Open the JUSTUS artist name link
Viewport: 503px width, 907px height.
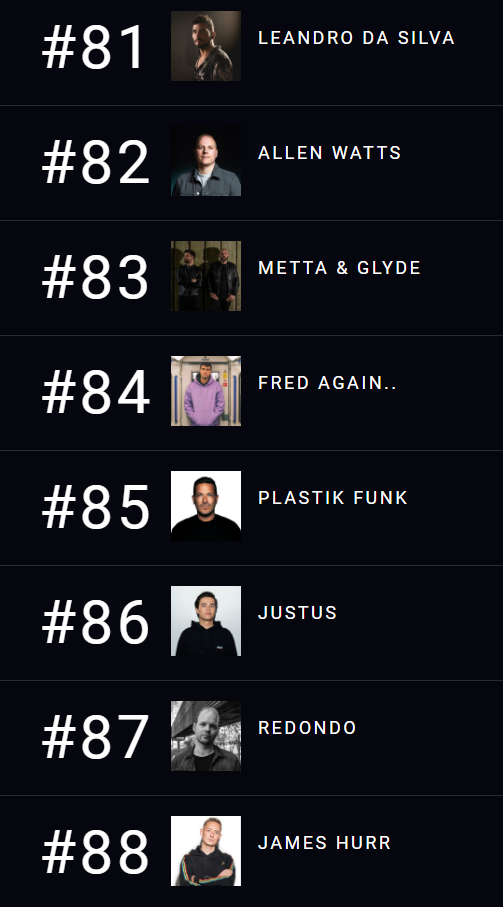[298, 613]
